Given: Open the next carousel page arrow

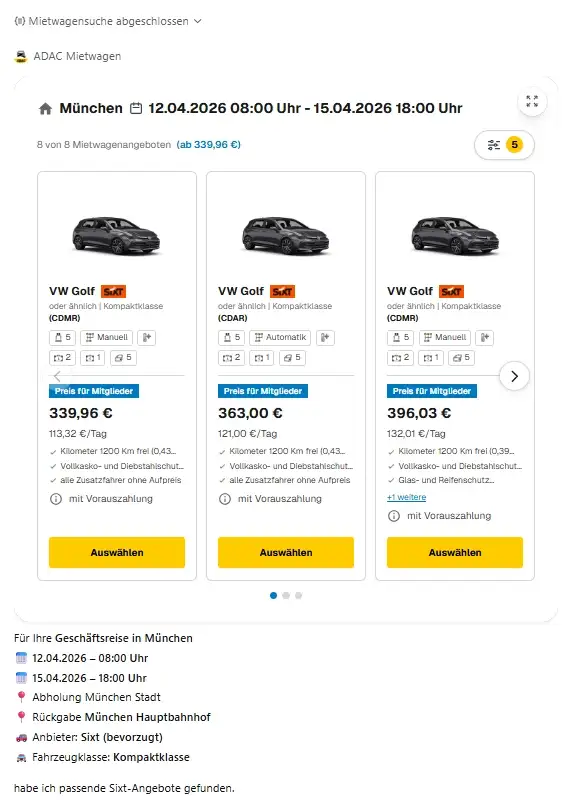Looking at the screenshot, I should 514,376.
